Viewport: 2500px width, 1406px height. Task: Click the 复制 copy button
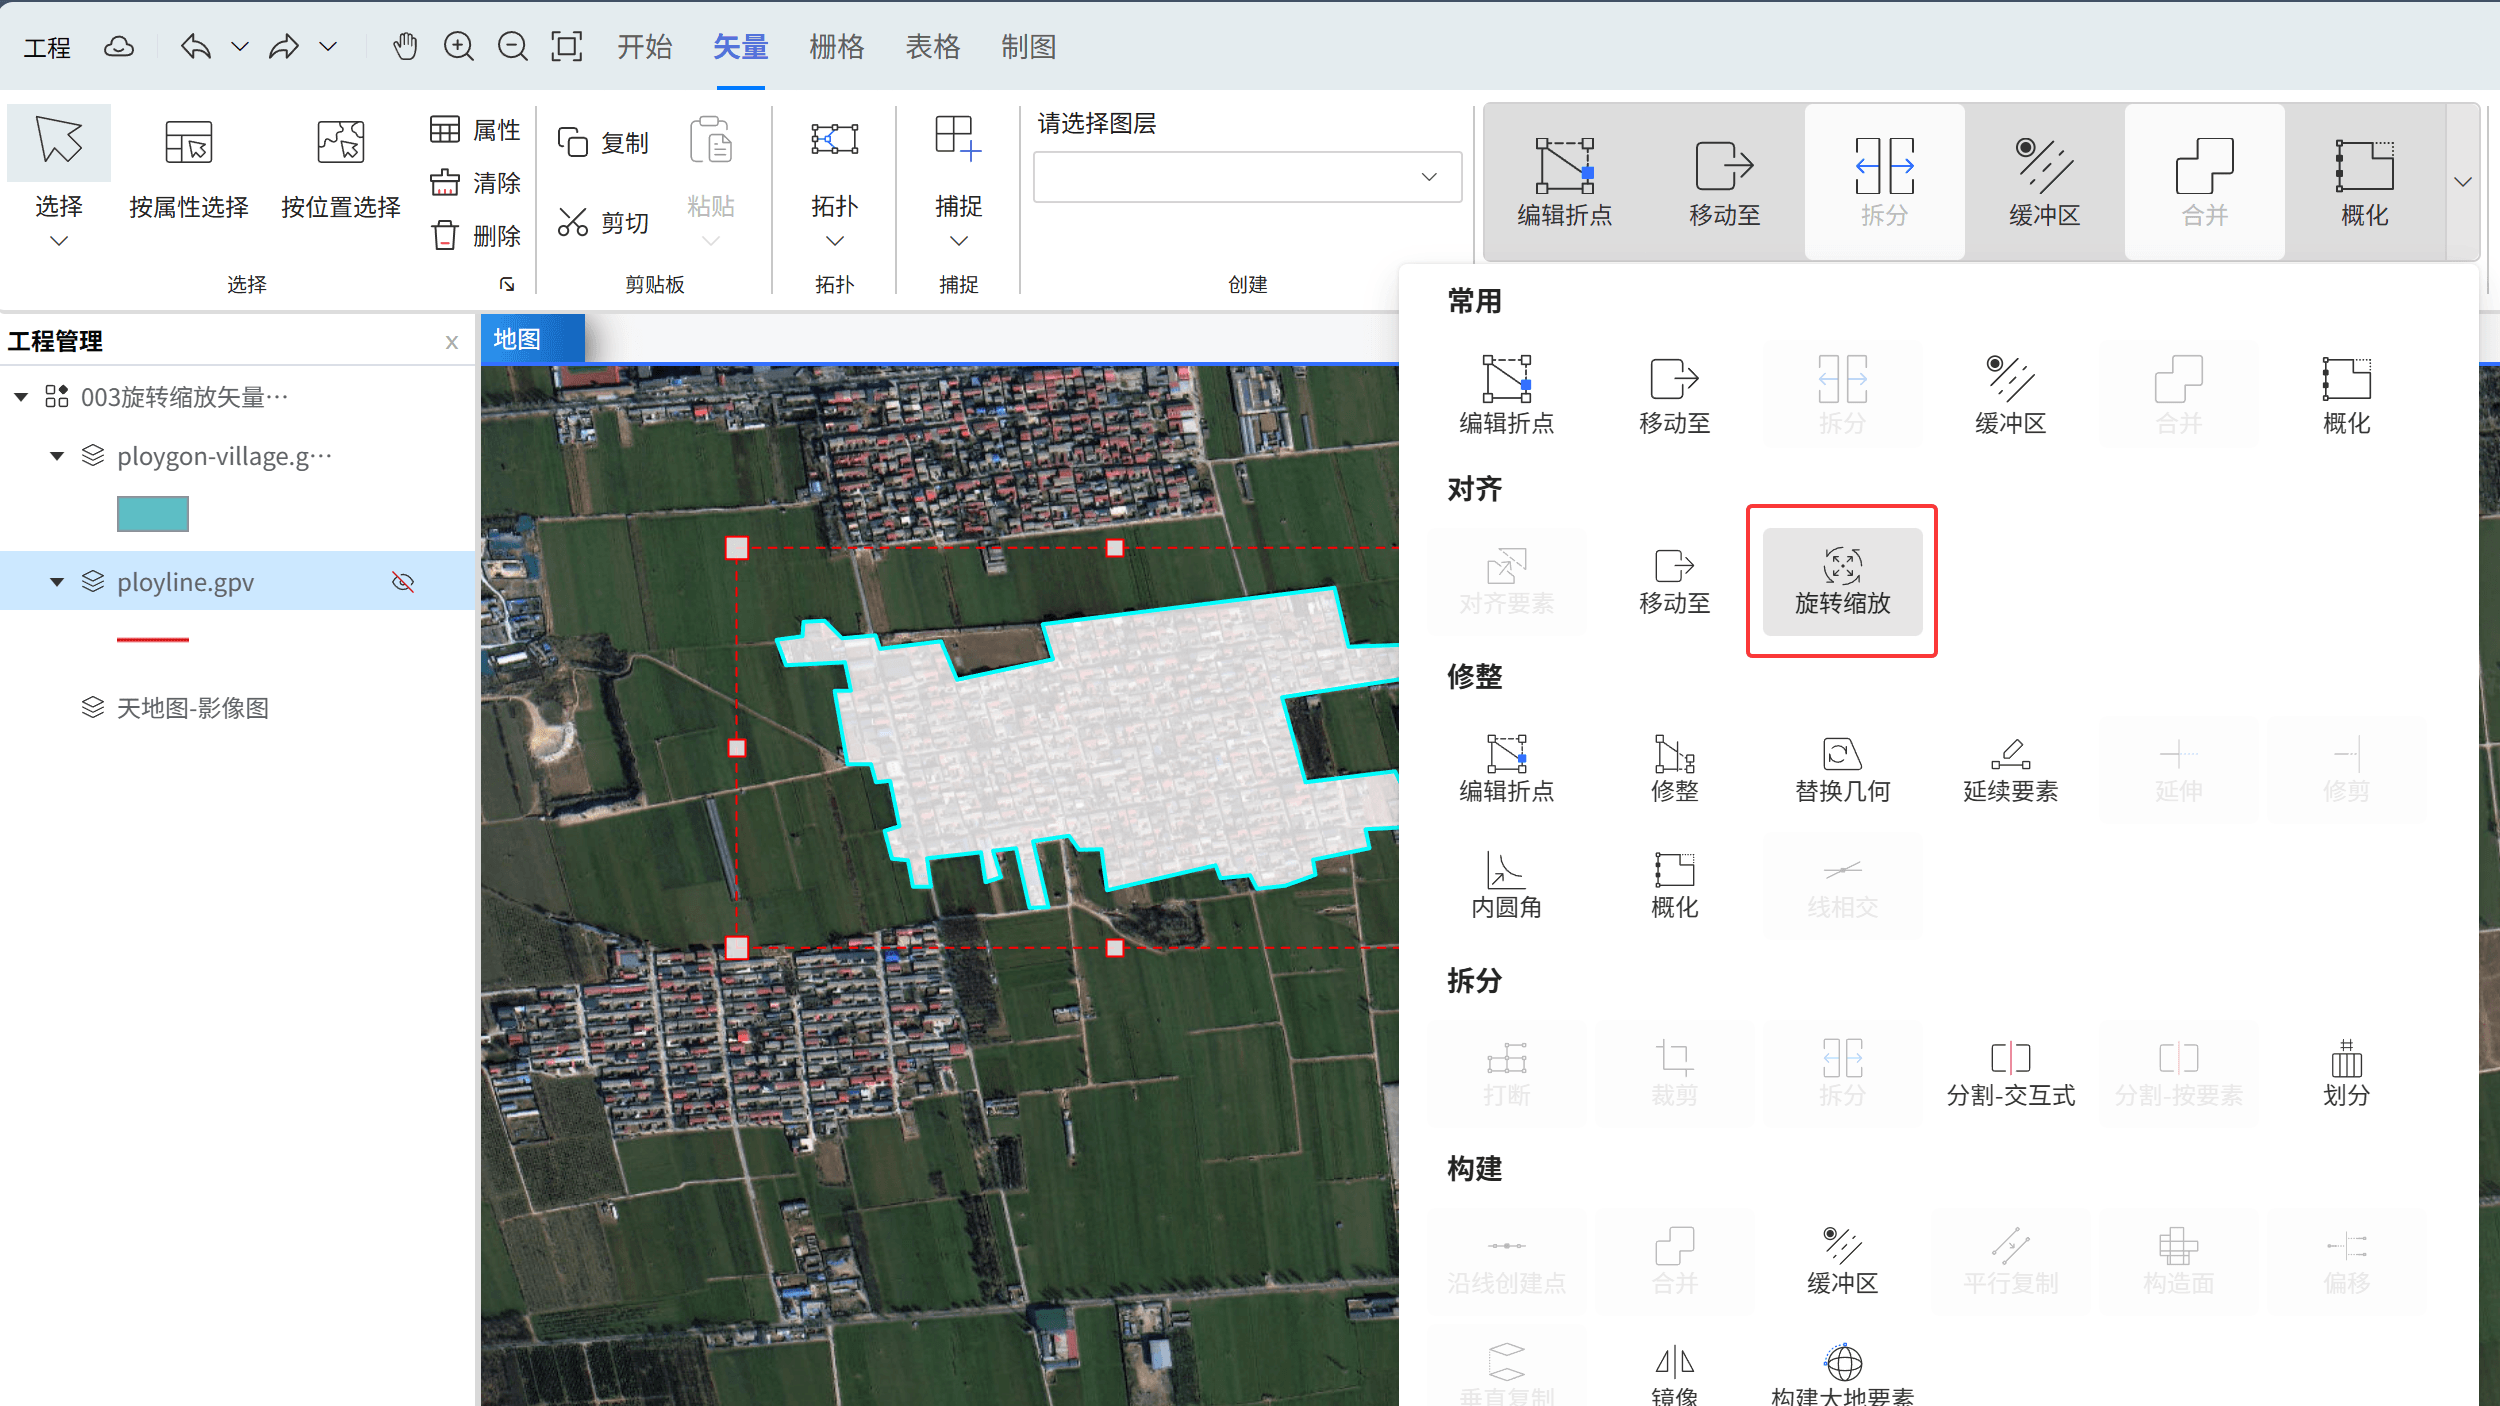tap(603, 143)
